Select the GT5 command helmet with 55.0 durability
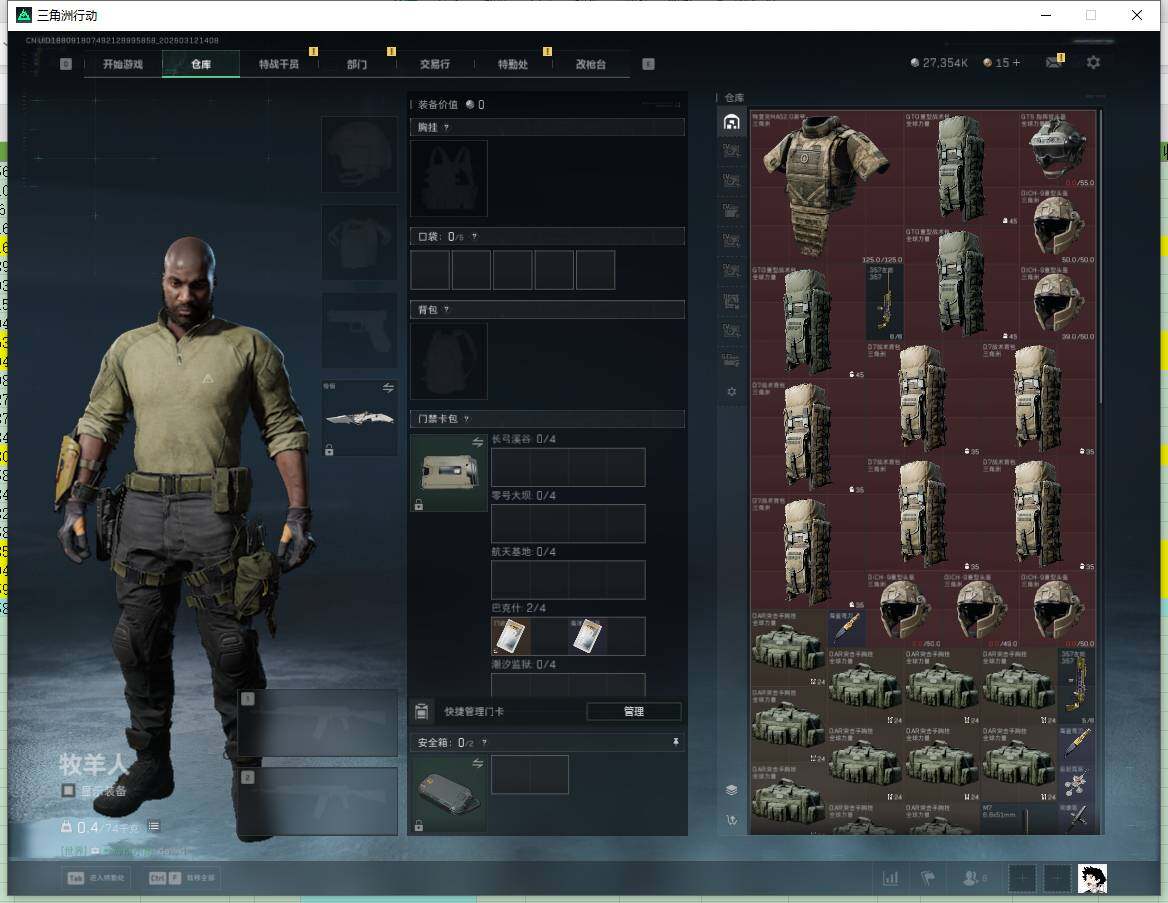Viewport: 1168px width, 903px height. [x=1057, y=149]
